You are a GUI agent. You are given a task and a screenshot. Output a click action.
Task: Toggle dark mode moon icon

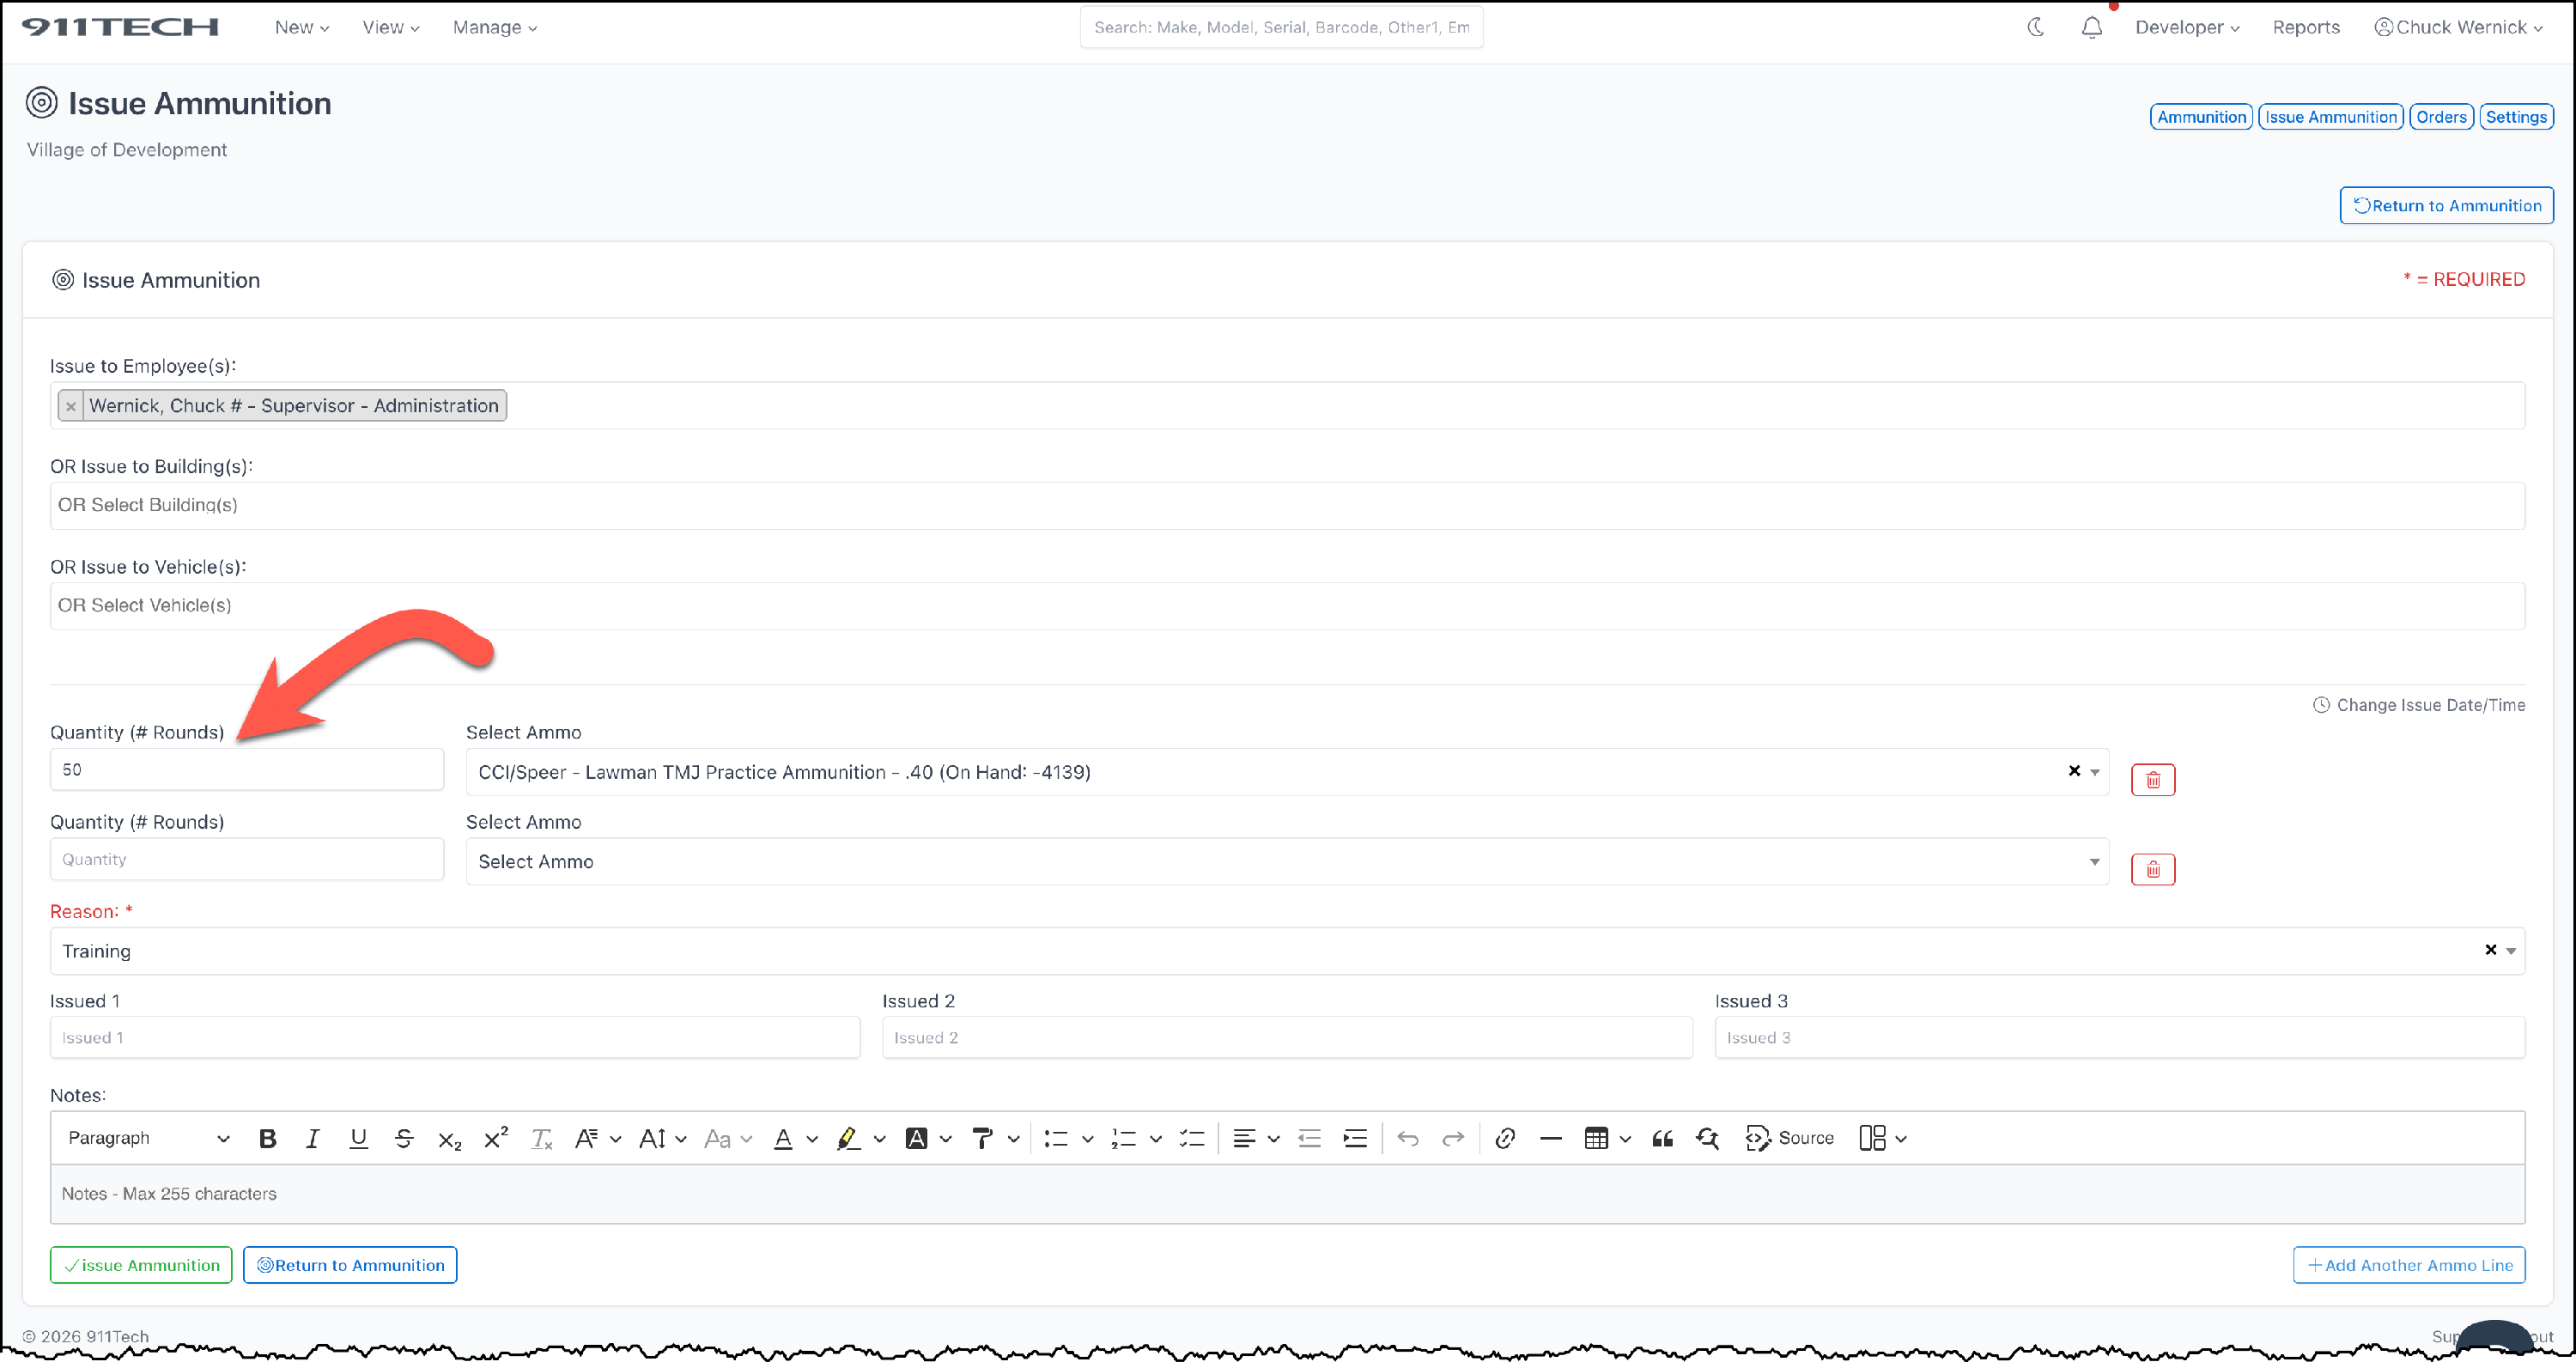pos(2036,27)
